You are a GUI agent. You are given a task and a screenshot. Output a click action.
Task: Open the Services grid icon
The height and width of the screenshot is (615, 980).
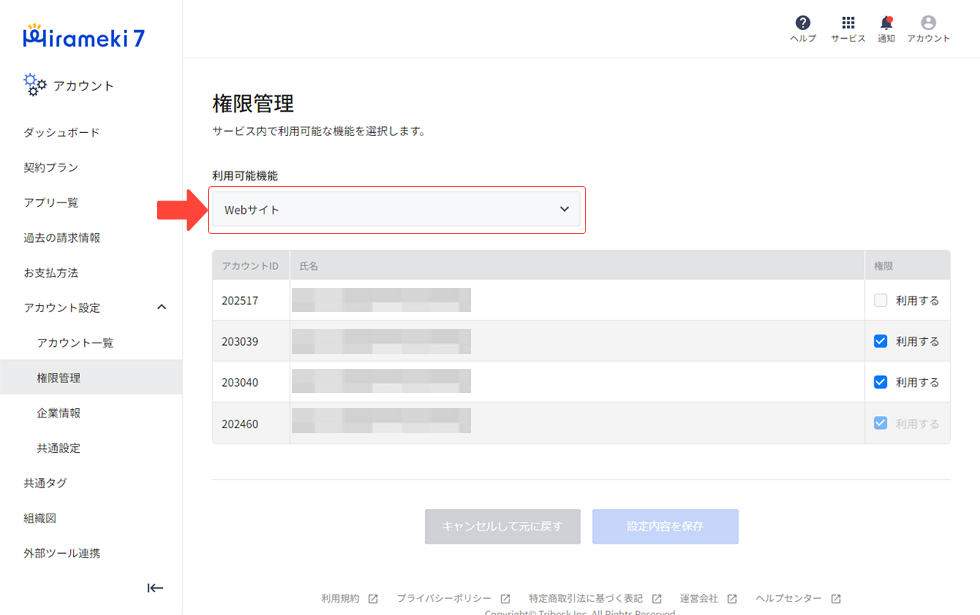click(x=848, y=23)
